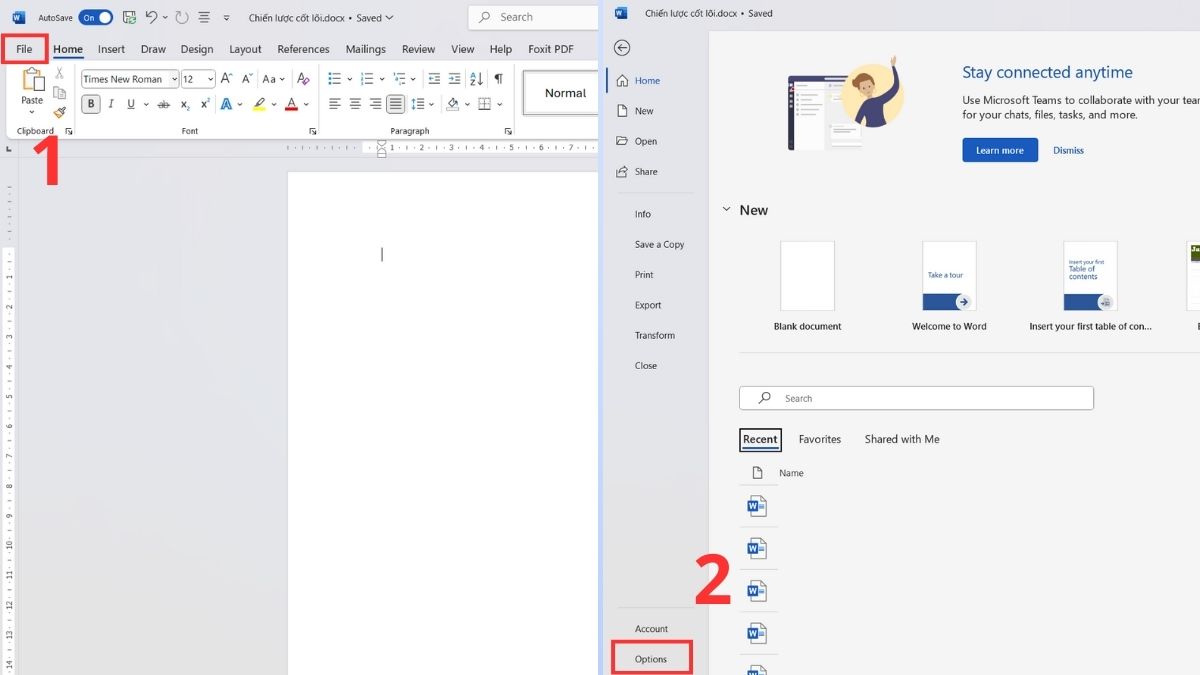Select Open in the Backstage sidebar
The width and height of the screenshot is (1200, 675).
[646, 141]
